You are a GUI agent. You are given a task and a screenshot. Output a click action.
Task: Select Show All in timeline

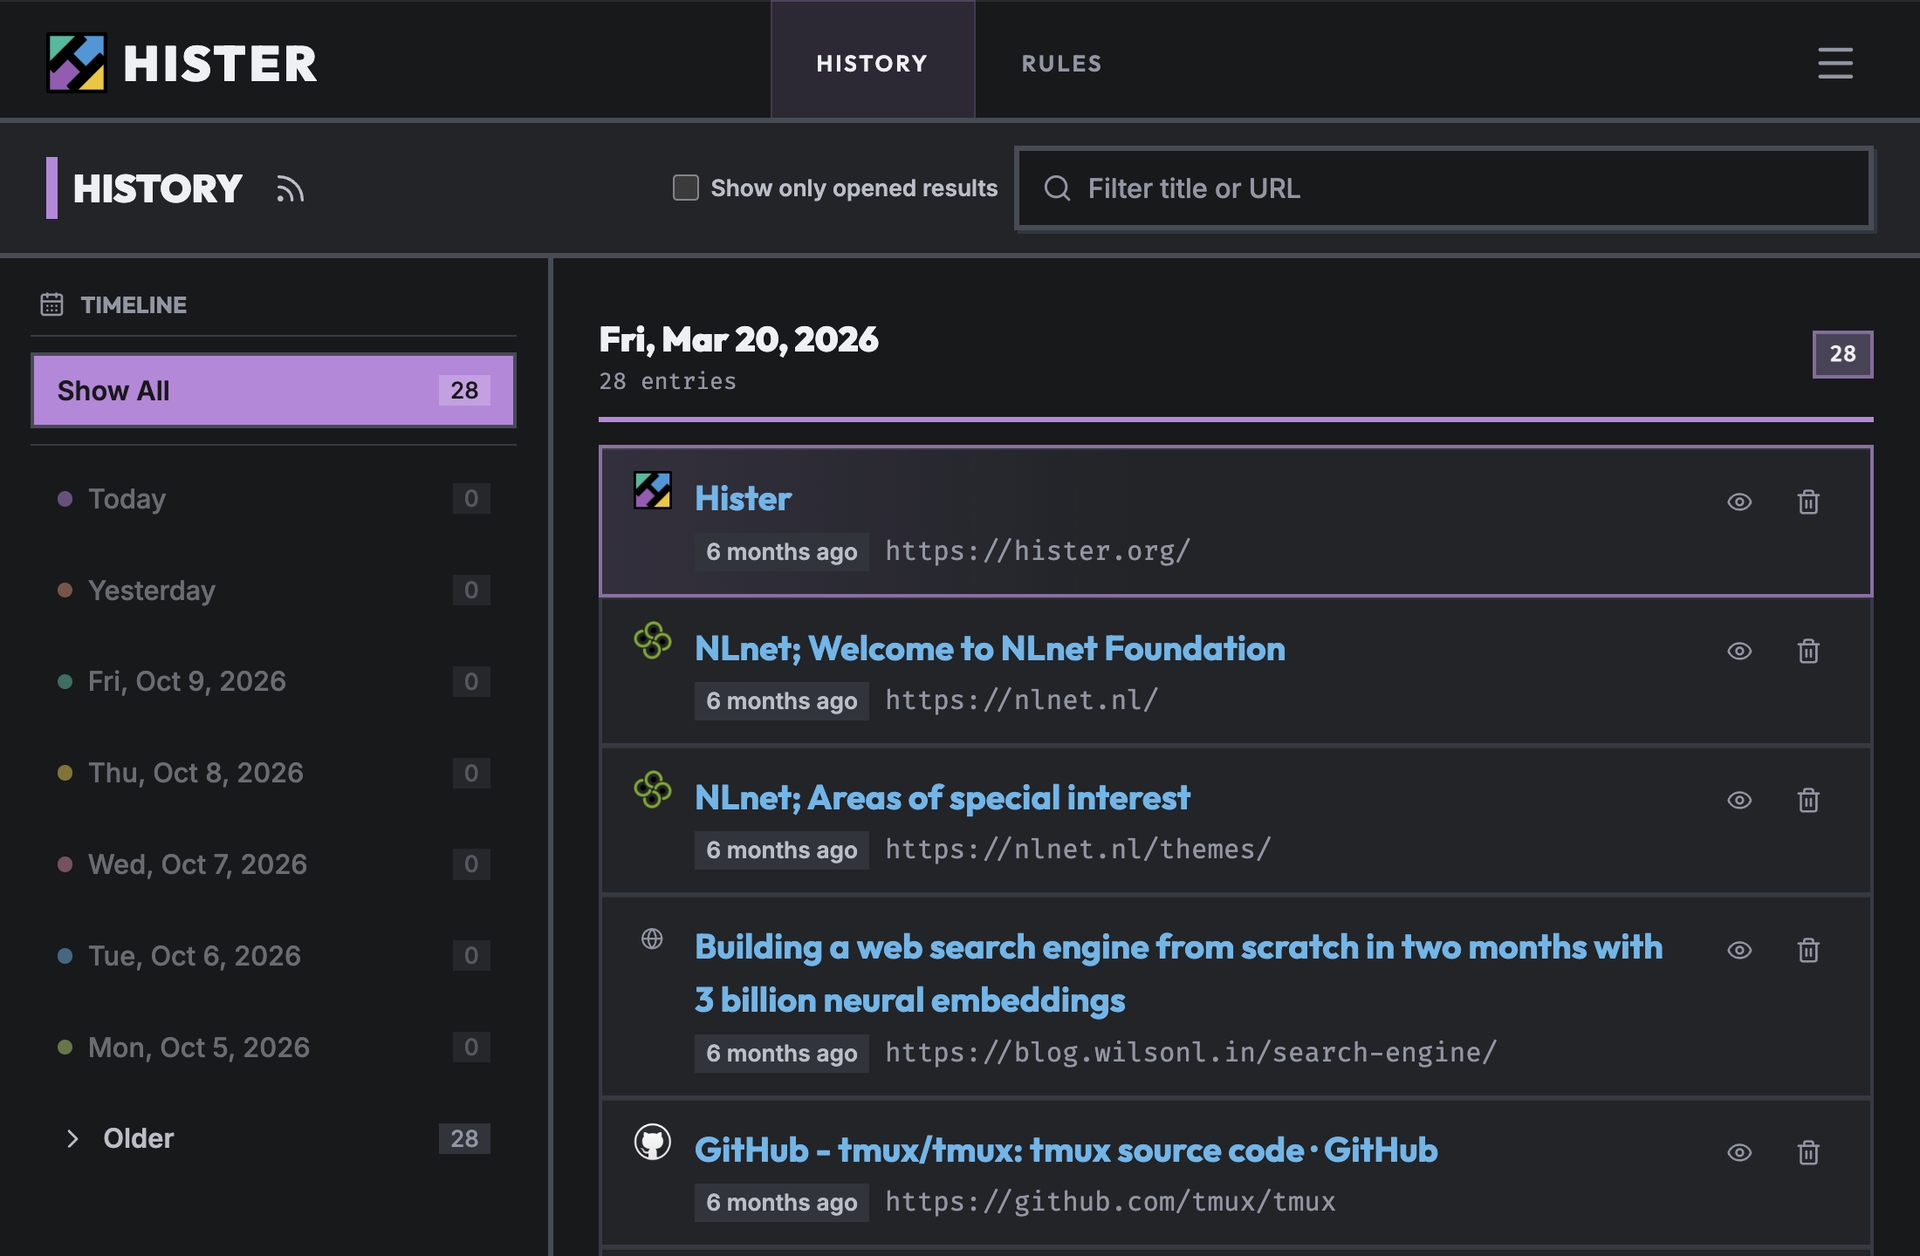tap(273, 390)
